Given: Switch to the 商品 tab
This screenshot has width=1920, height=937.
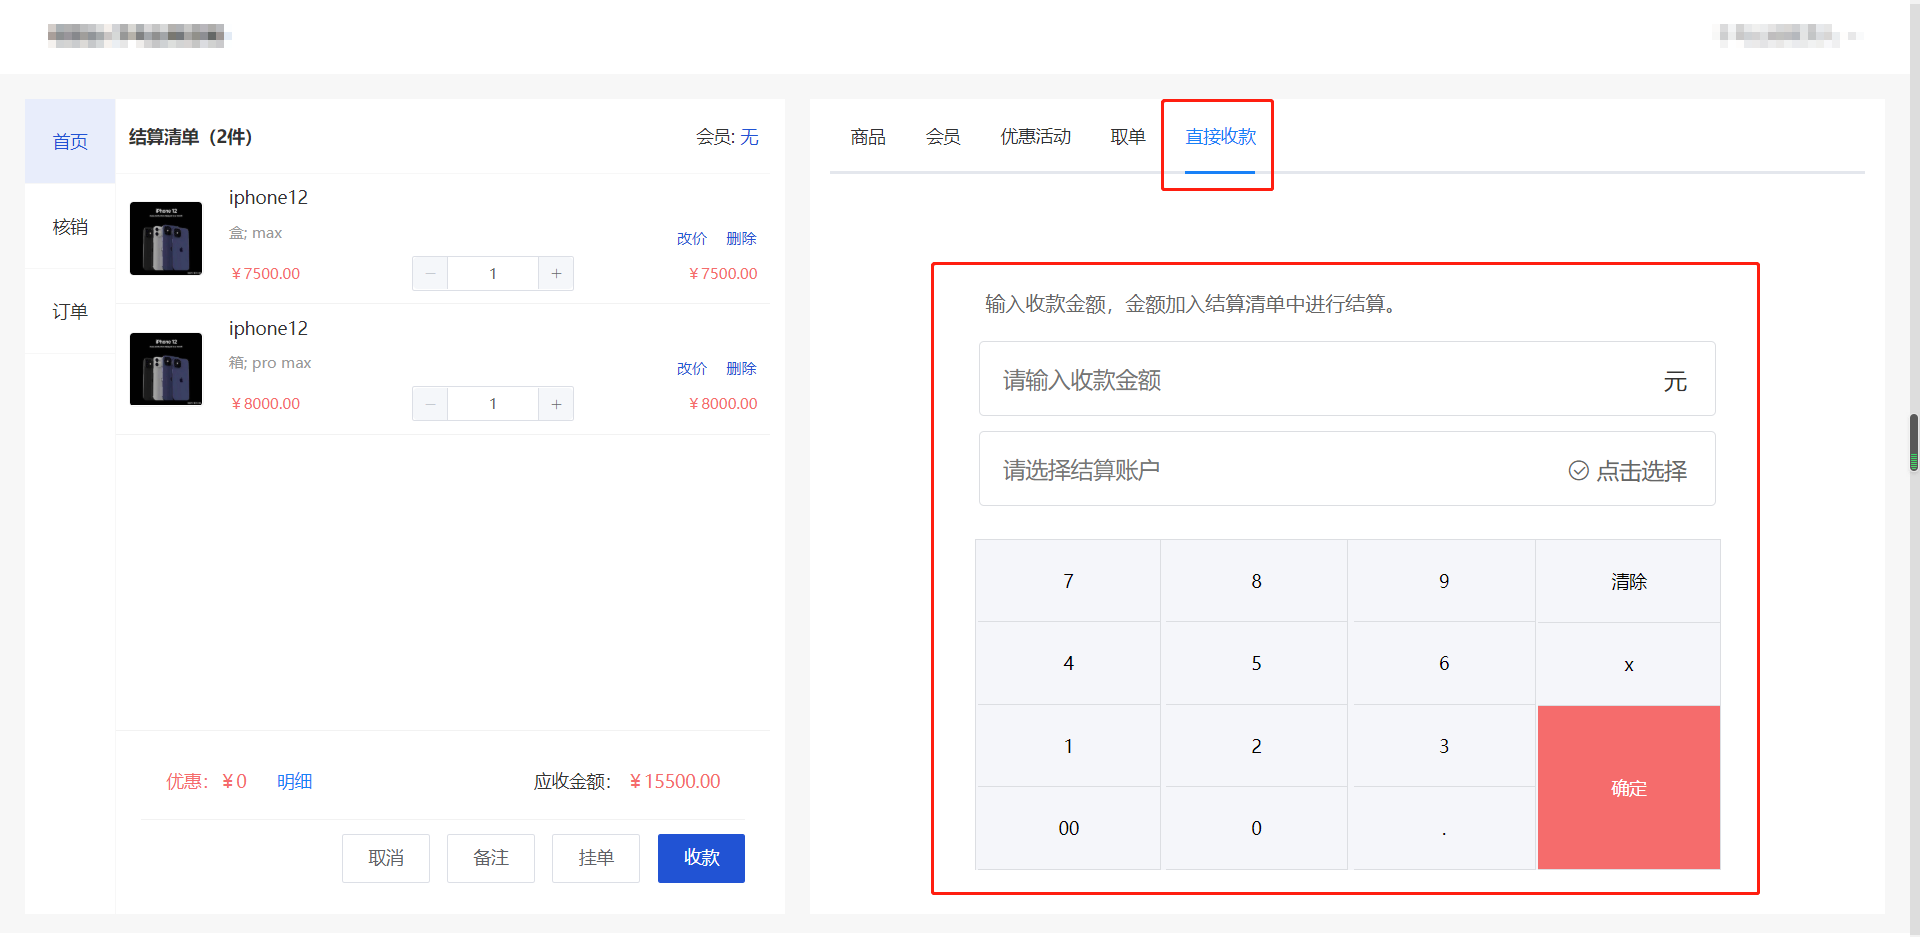Looking at the screenshot, I should point(867,137).
